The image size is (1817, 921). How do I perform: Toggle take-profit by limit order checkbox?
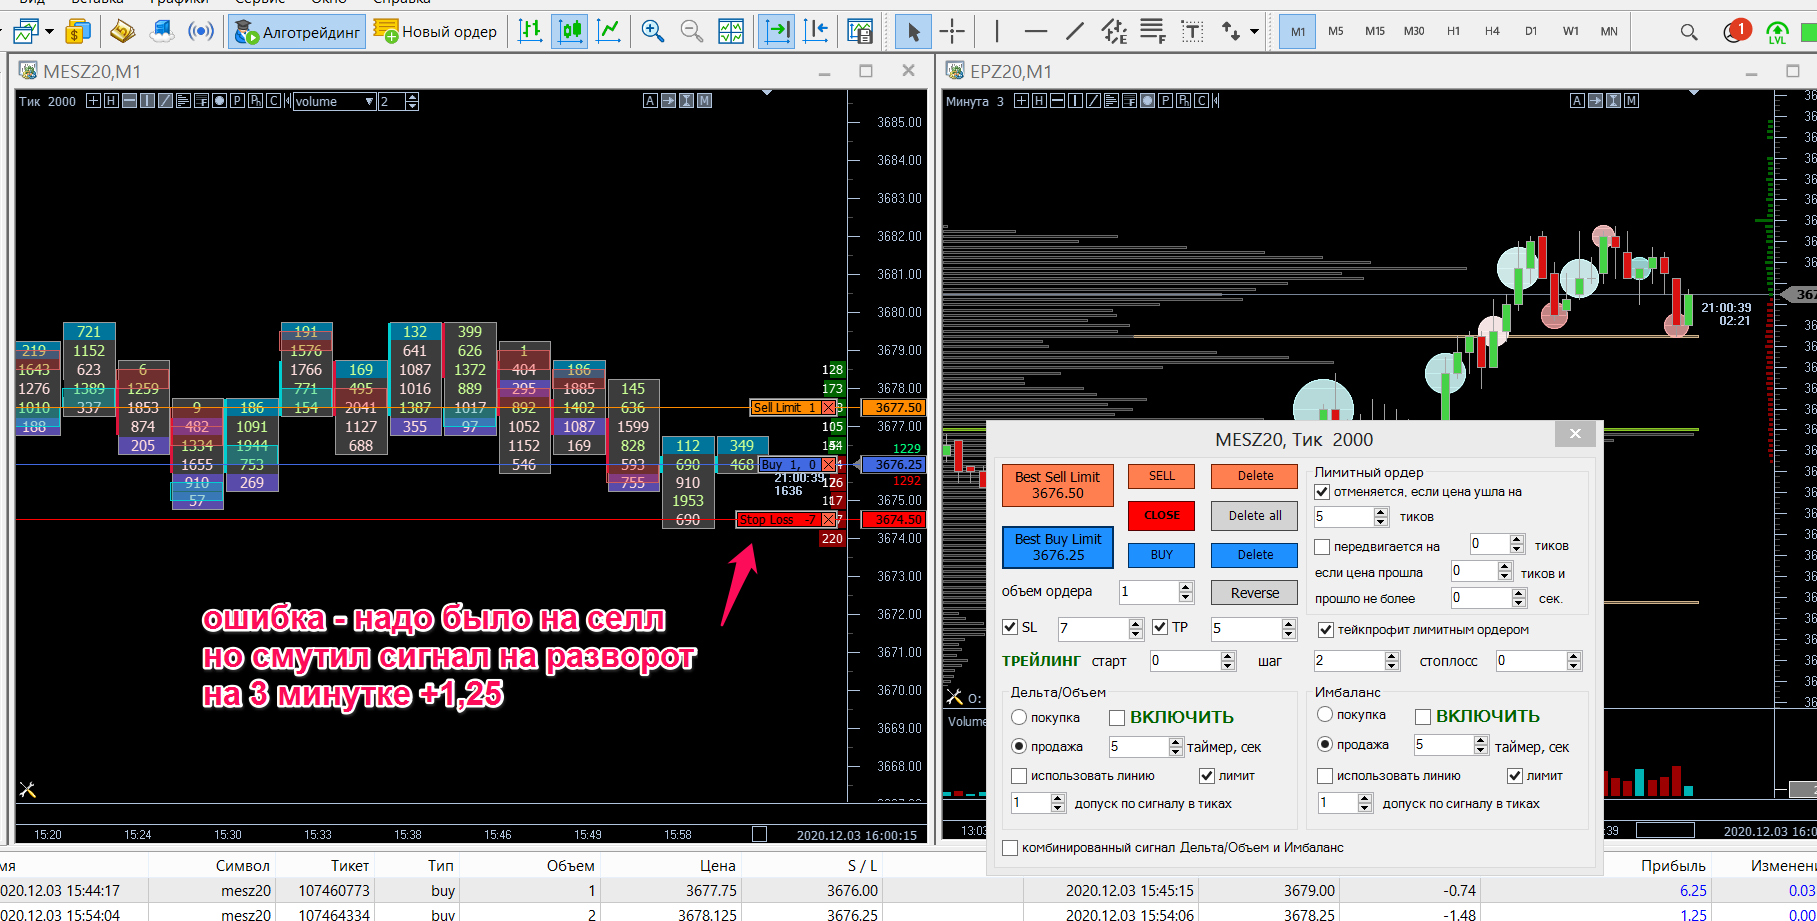[1325, 629]
